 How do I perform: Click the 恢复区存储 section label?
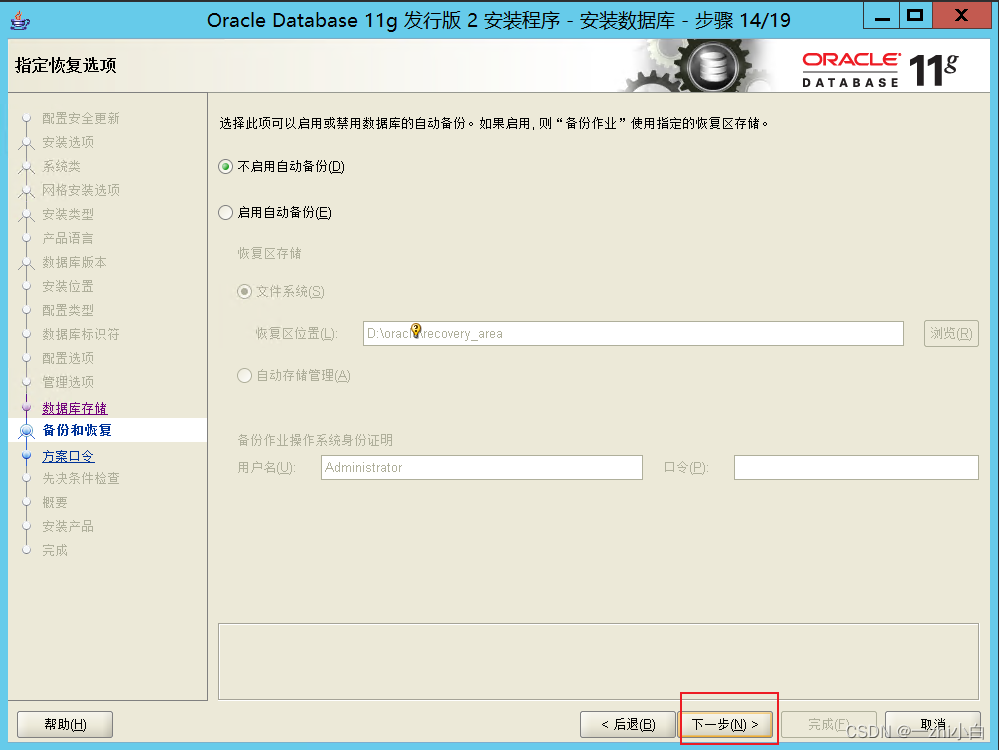tap(270, 253)
